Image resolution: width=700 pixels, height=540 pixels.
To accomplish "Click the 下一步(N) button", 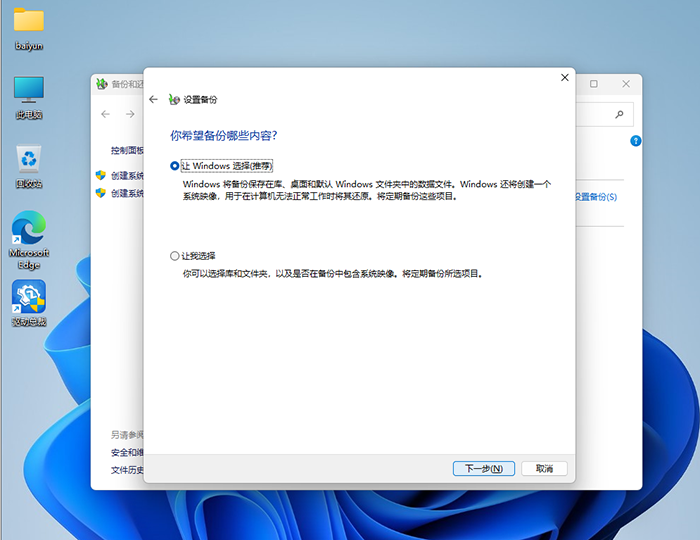I will (x=484, y=469).
